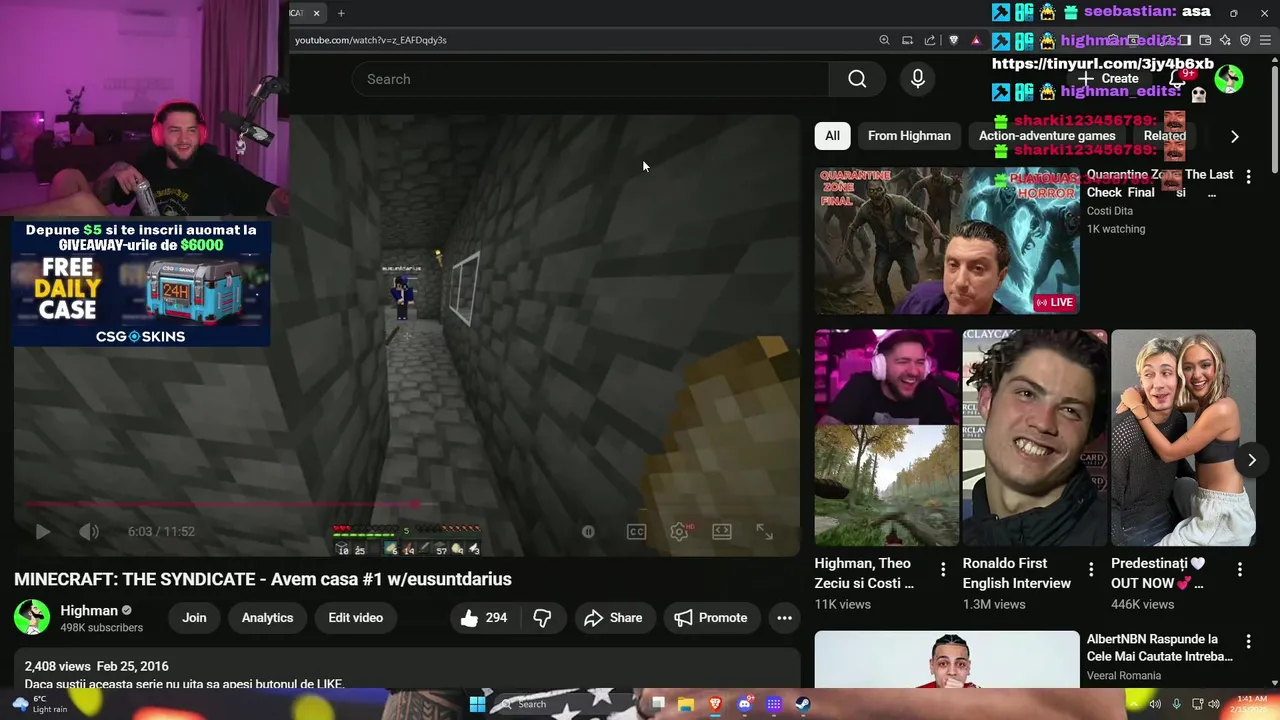This screenshot has width=1280, height=720.
Task: Select the All filter chip
Action: point(832,136)
